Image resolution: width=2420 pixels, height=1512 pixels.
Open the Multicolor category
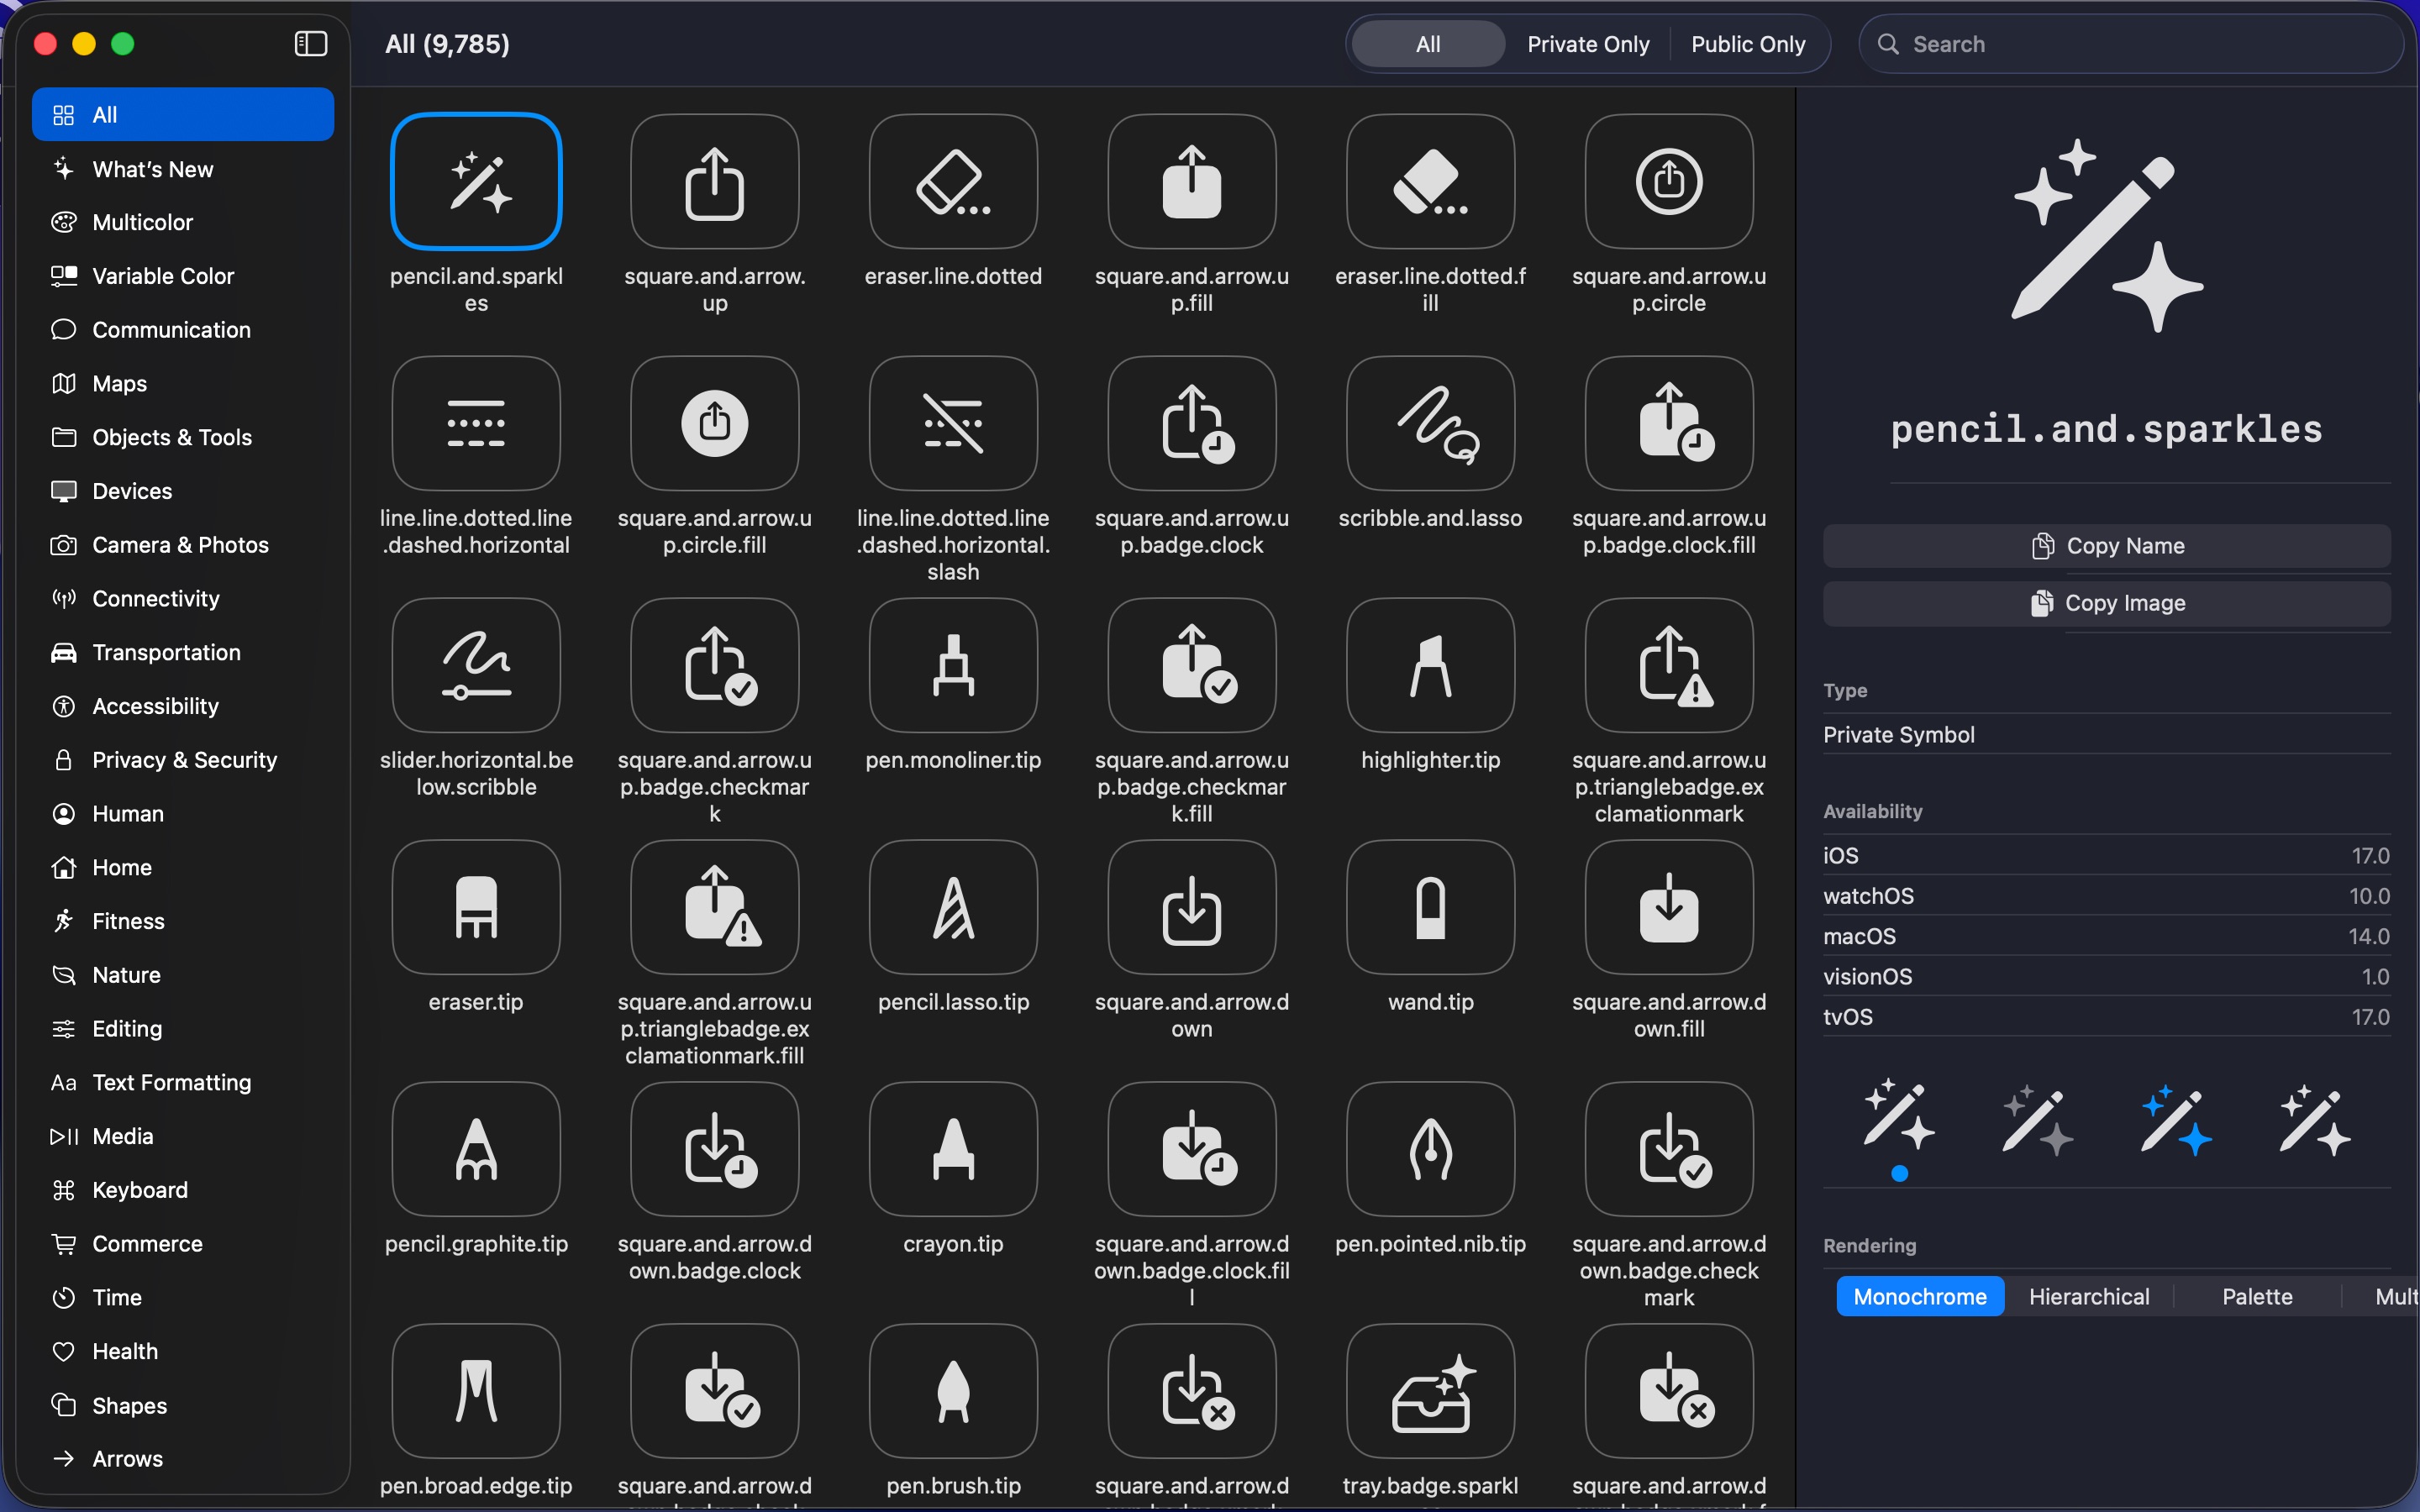click(182, 222)
